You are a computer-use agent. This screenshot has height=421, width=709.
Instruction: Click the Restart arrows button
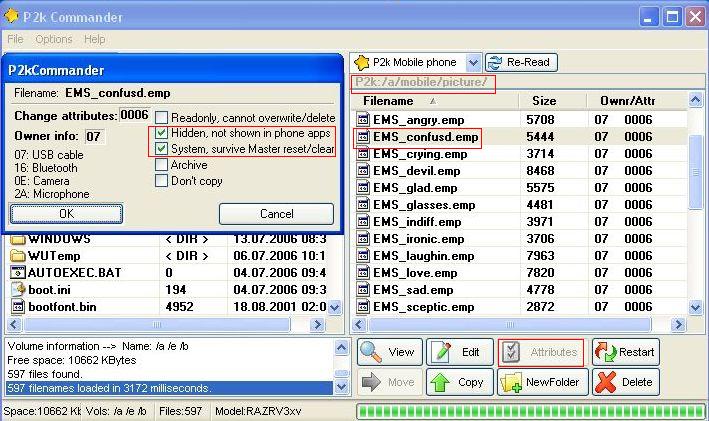626,352
